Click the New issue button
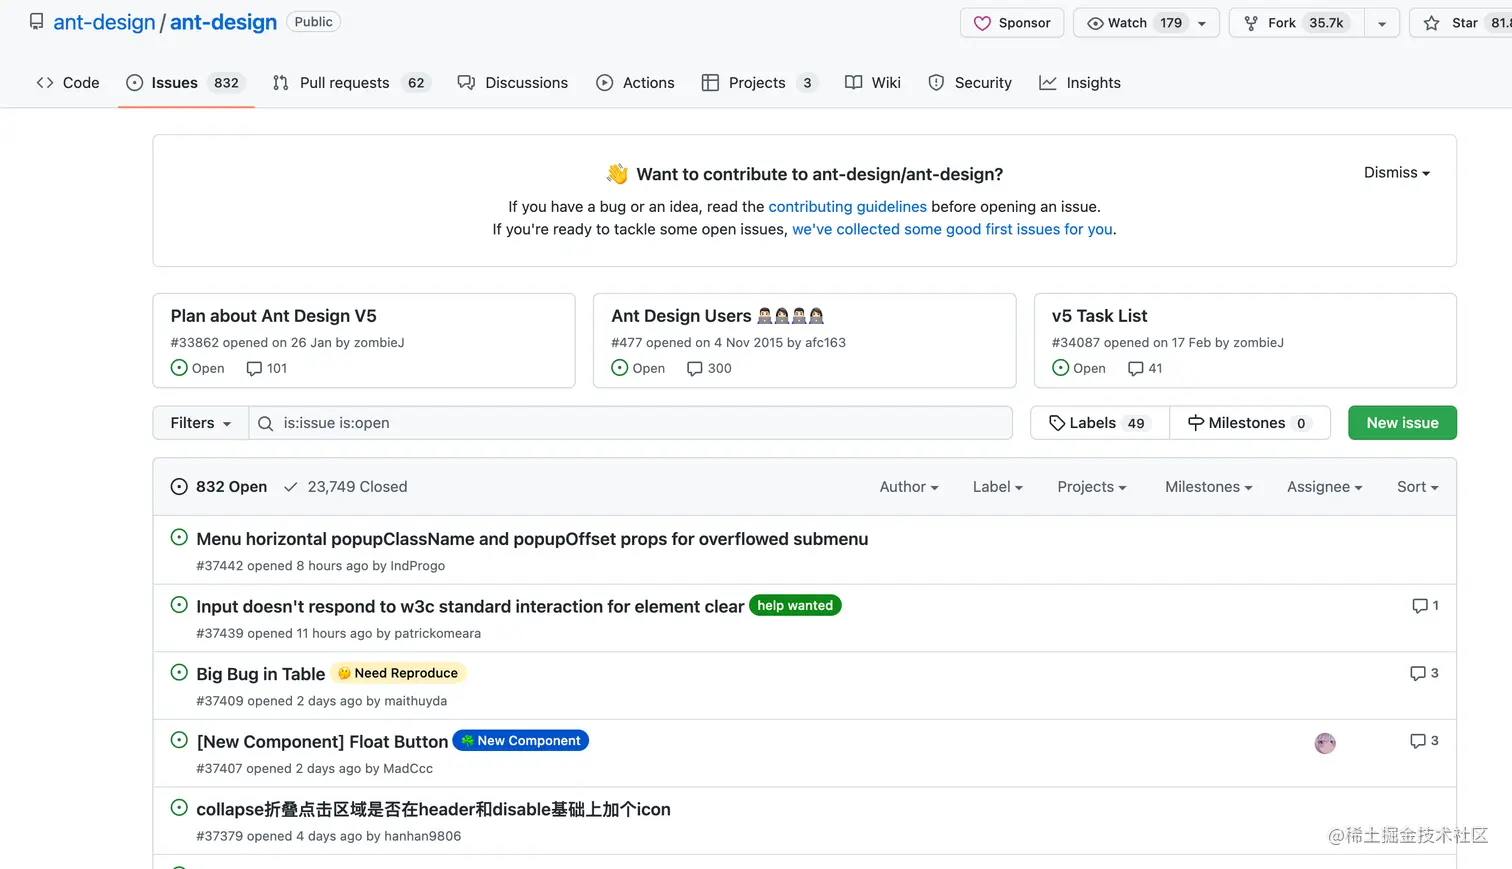 pyautogui.click(x=1402, y=423)
